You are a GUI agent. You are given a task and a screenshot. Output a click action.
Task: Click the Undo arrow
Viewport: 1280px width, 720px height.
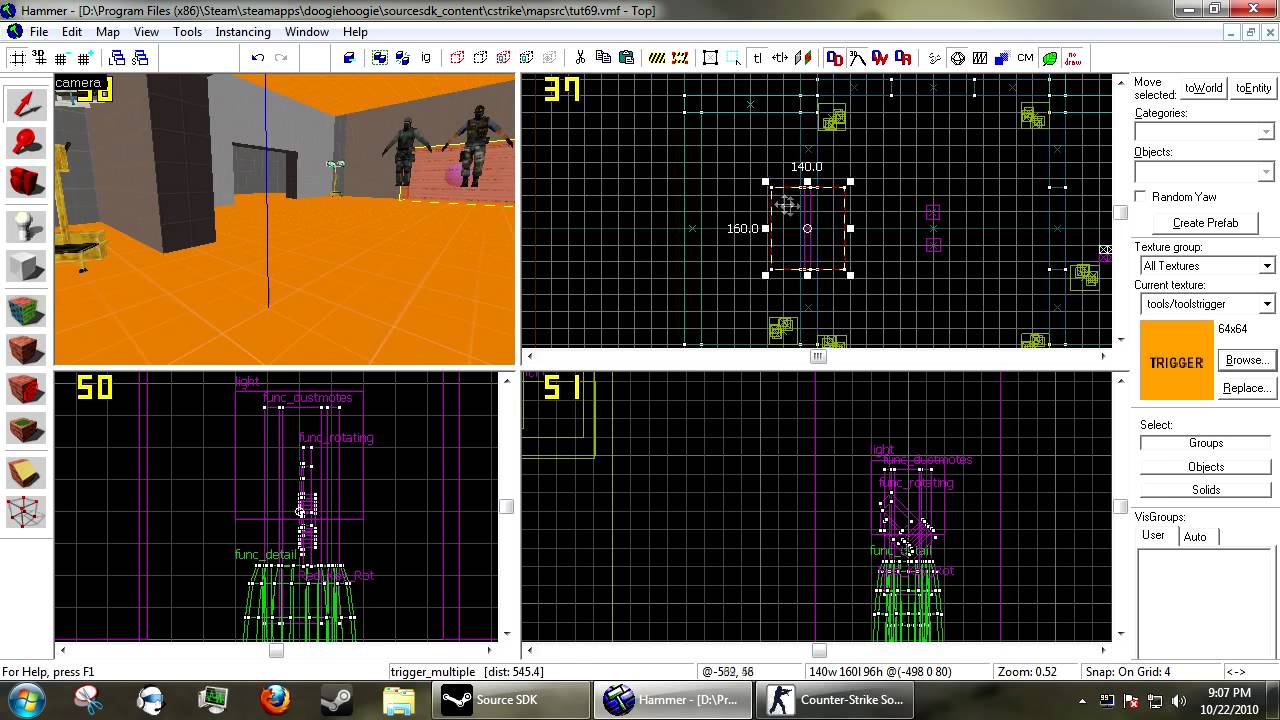(x=257, y=58)
